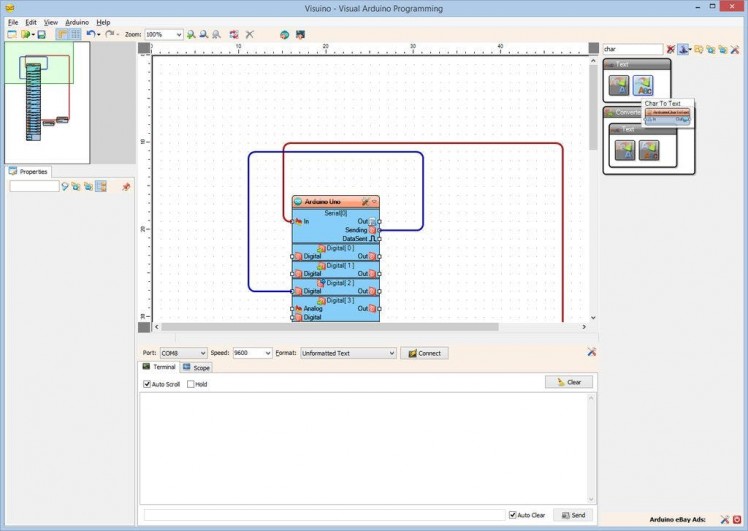748x531 pixels.
Task: Click the Save project icon
Action: (41, 34)
